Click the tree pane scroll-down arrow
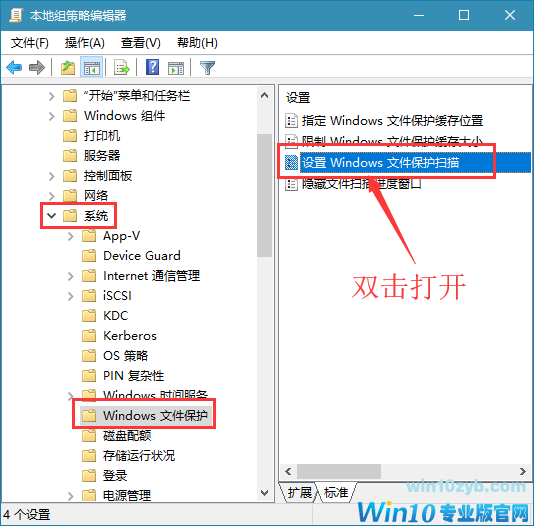The image size is (534, 526). point(265,493)
